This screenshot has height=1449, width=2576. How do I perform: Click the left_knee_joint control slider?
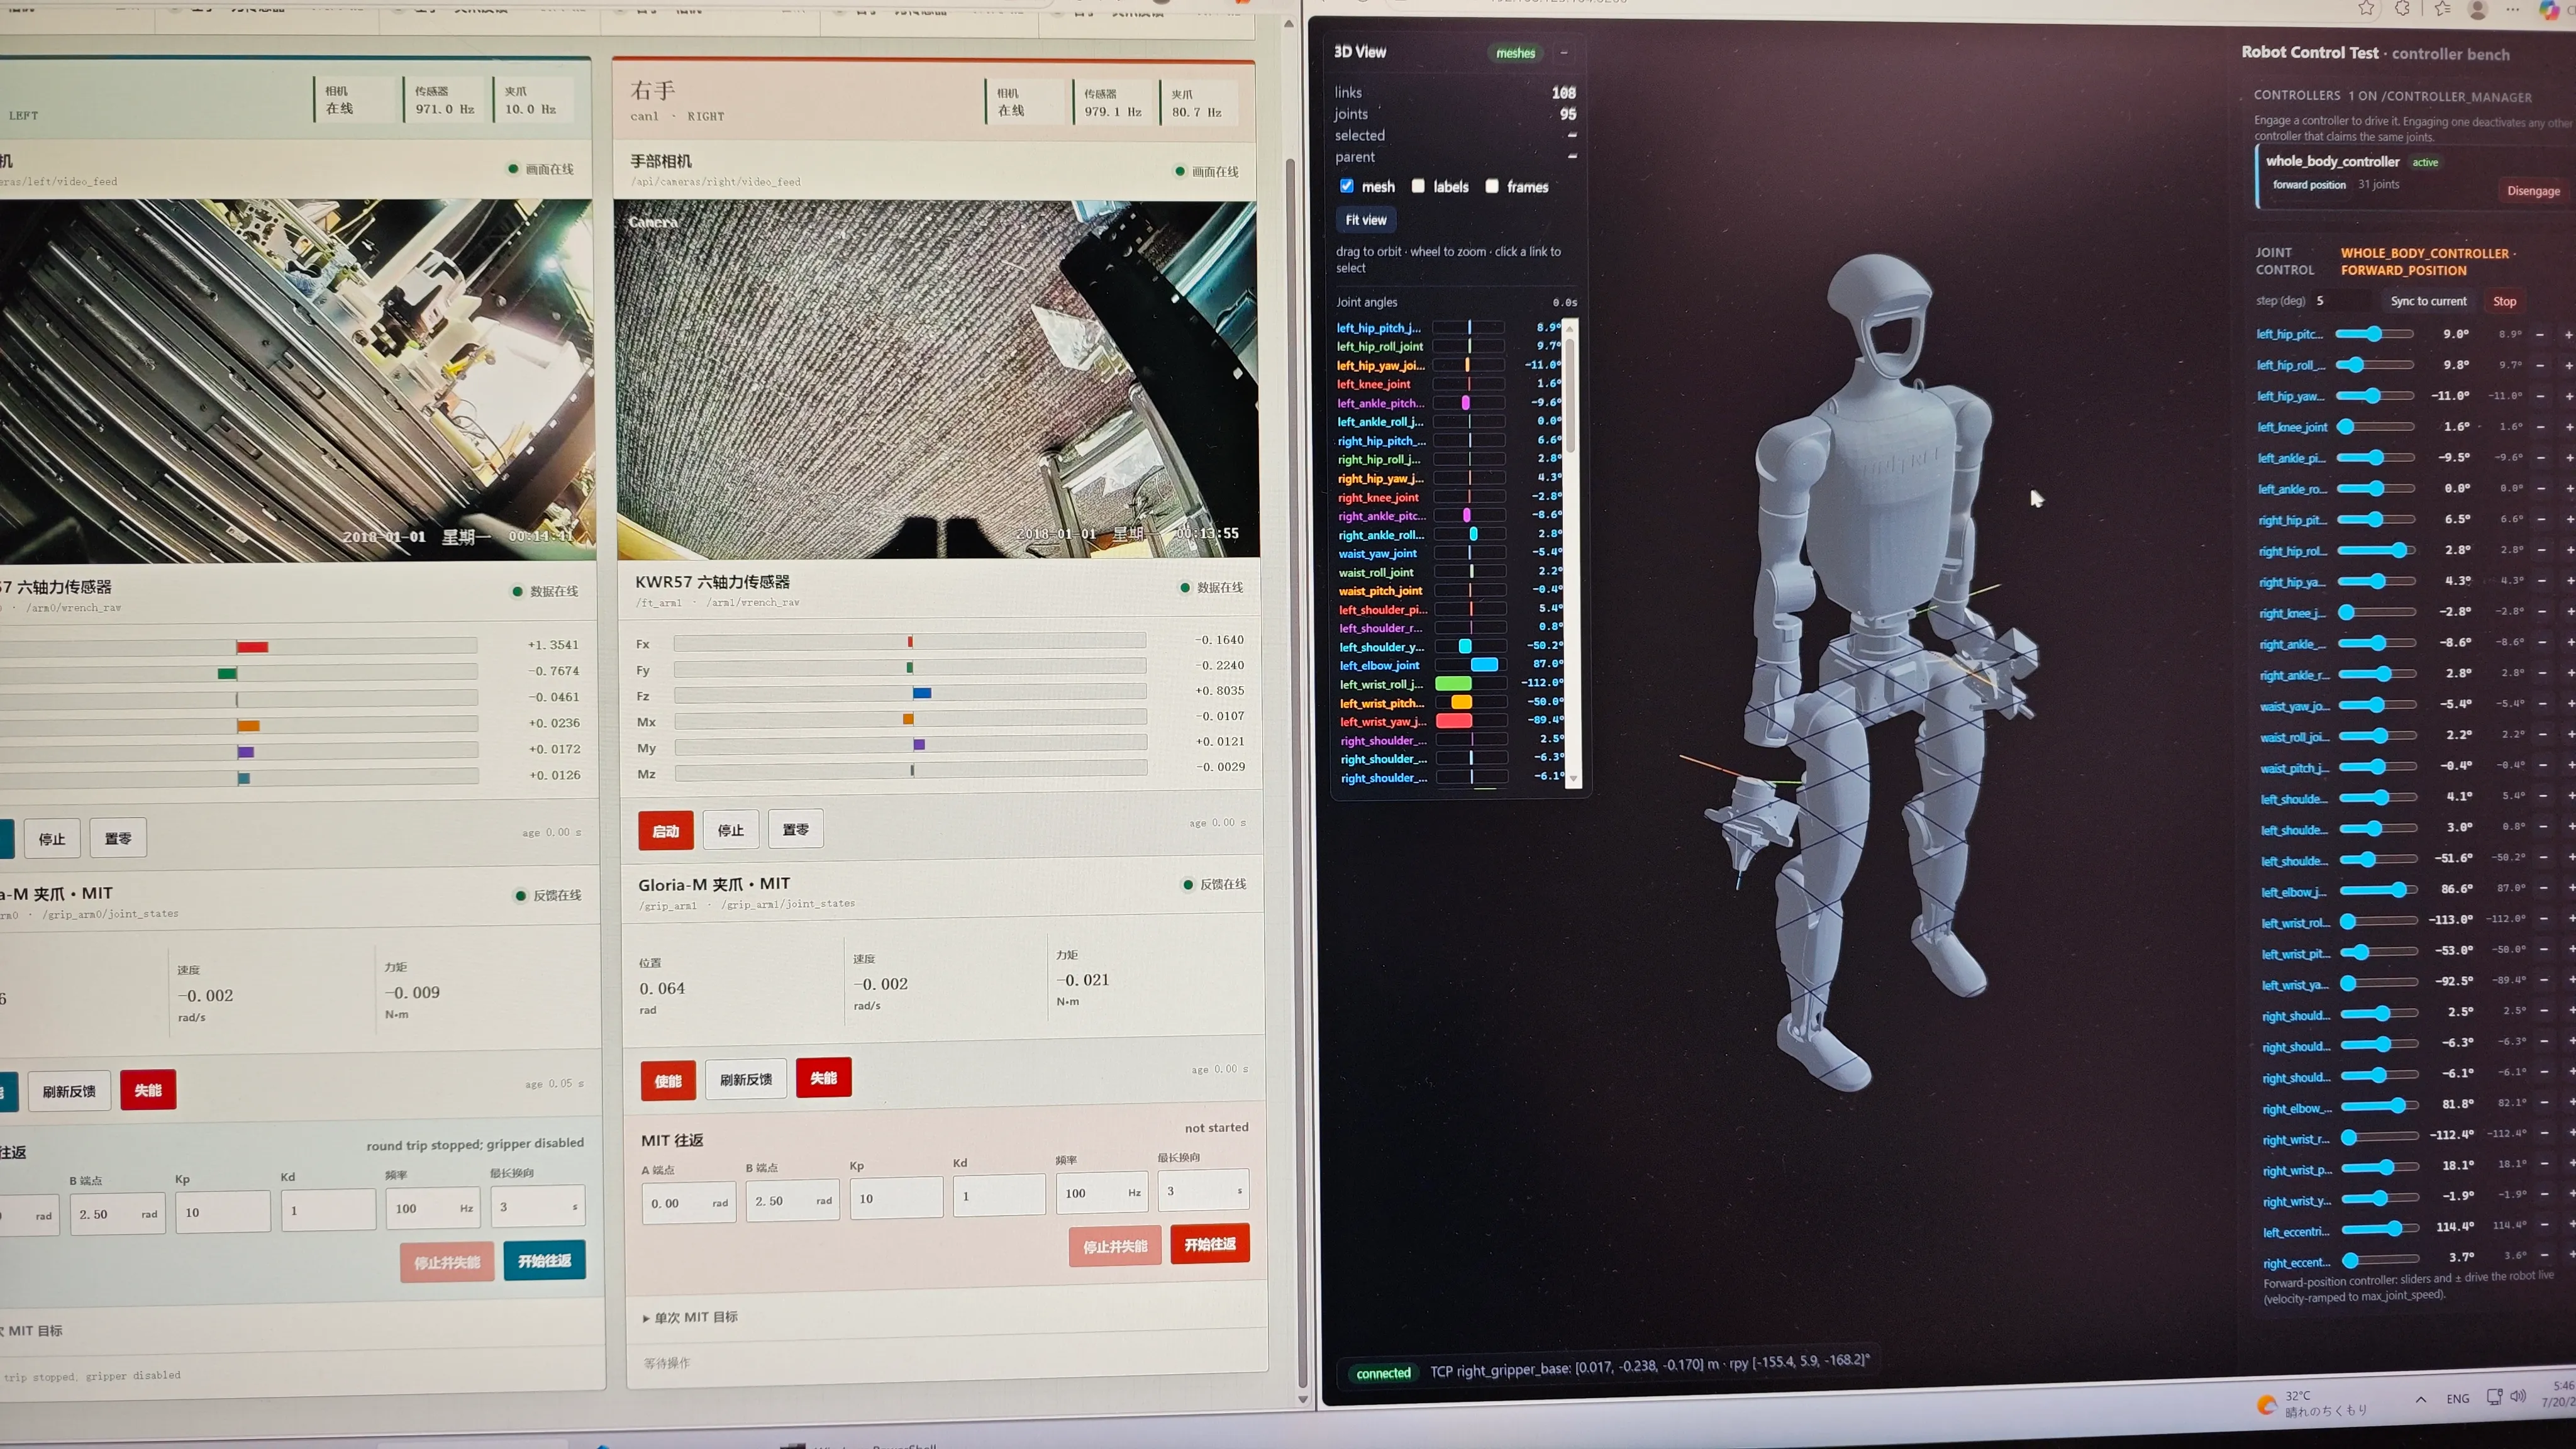tap(2375, 427)
